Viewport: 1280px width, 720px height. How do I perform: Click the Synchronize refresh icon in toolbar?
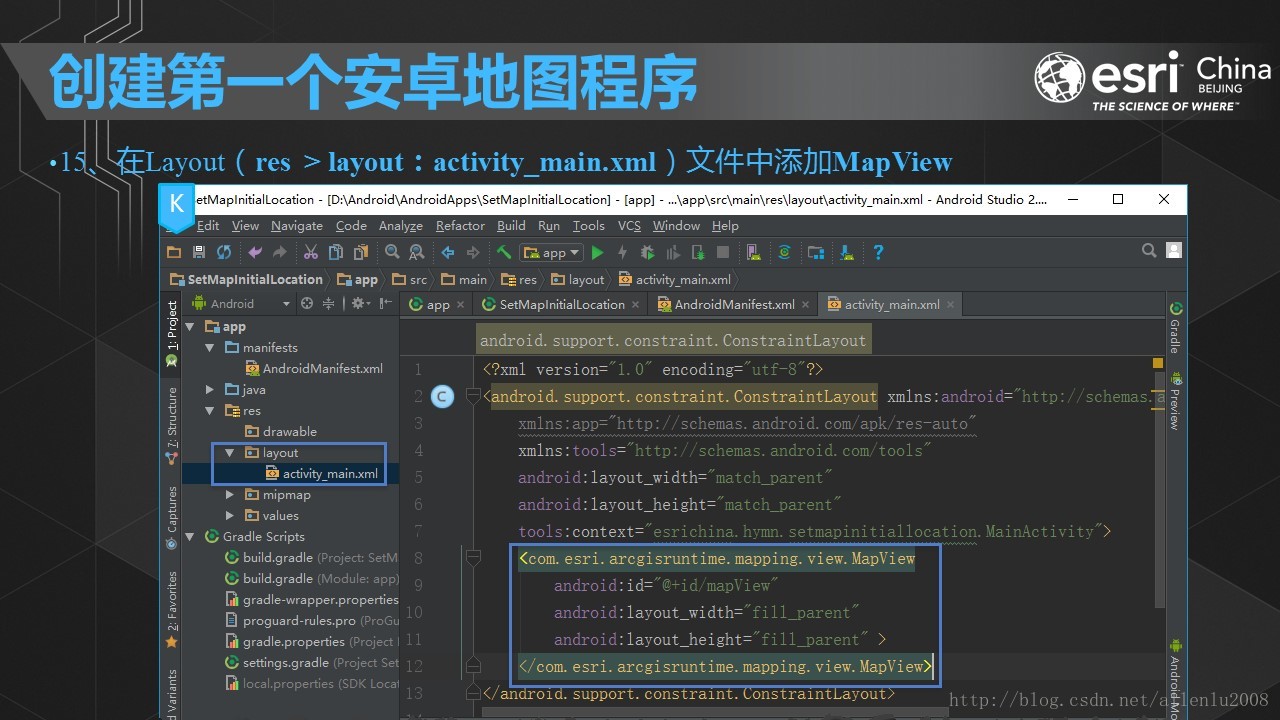(x=224, y=253)
